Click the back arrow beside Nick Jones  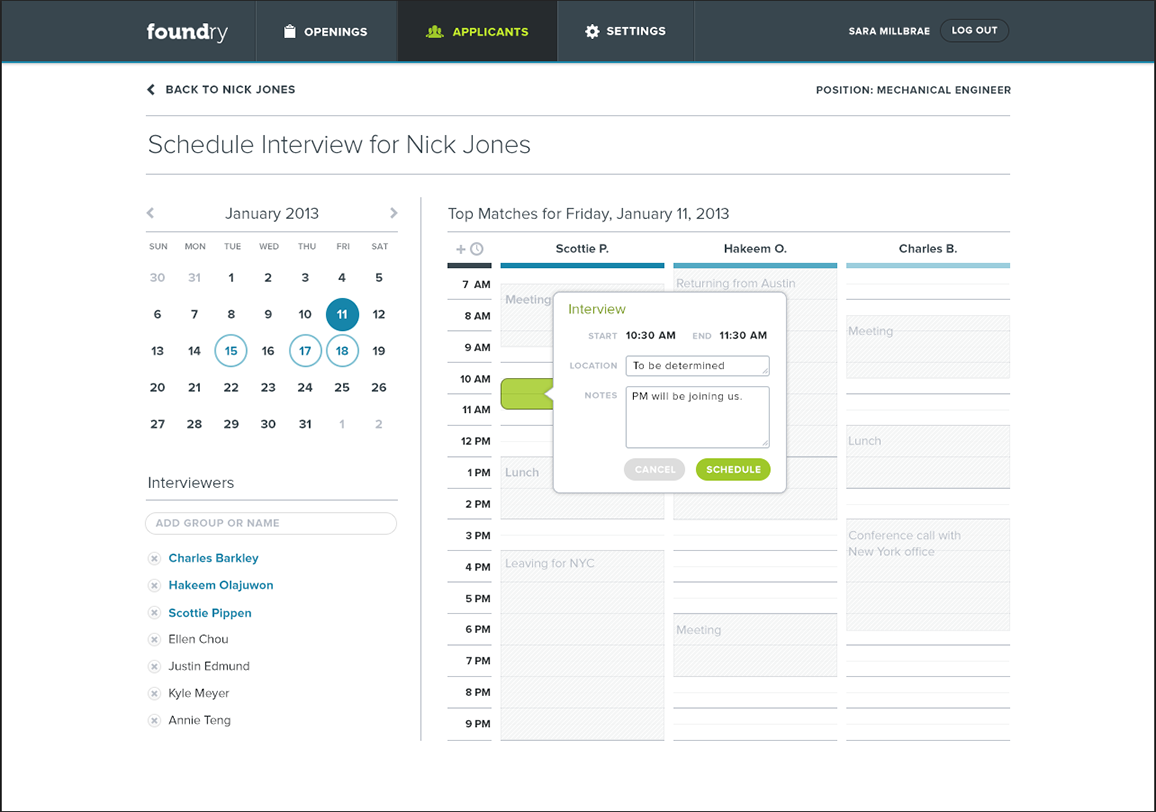(151, 89)
